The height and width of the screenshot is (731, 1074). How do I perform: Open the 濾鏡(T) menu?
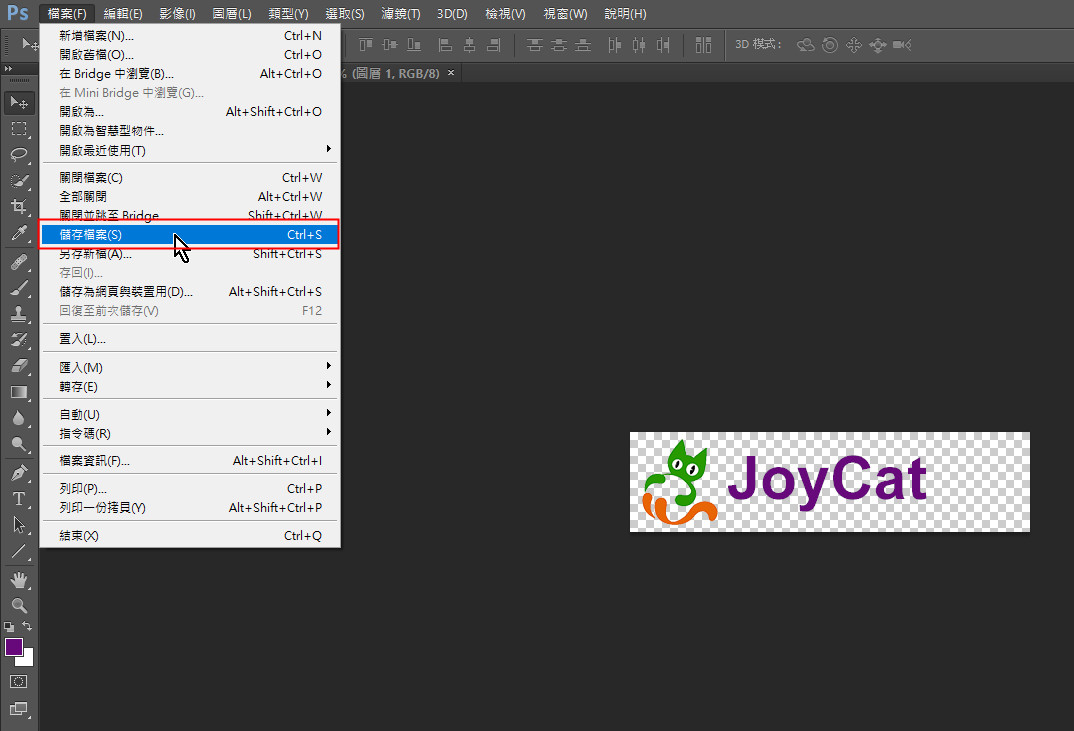[401, 14]
